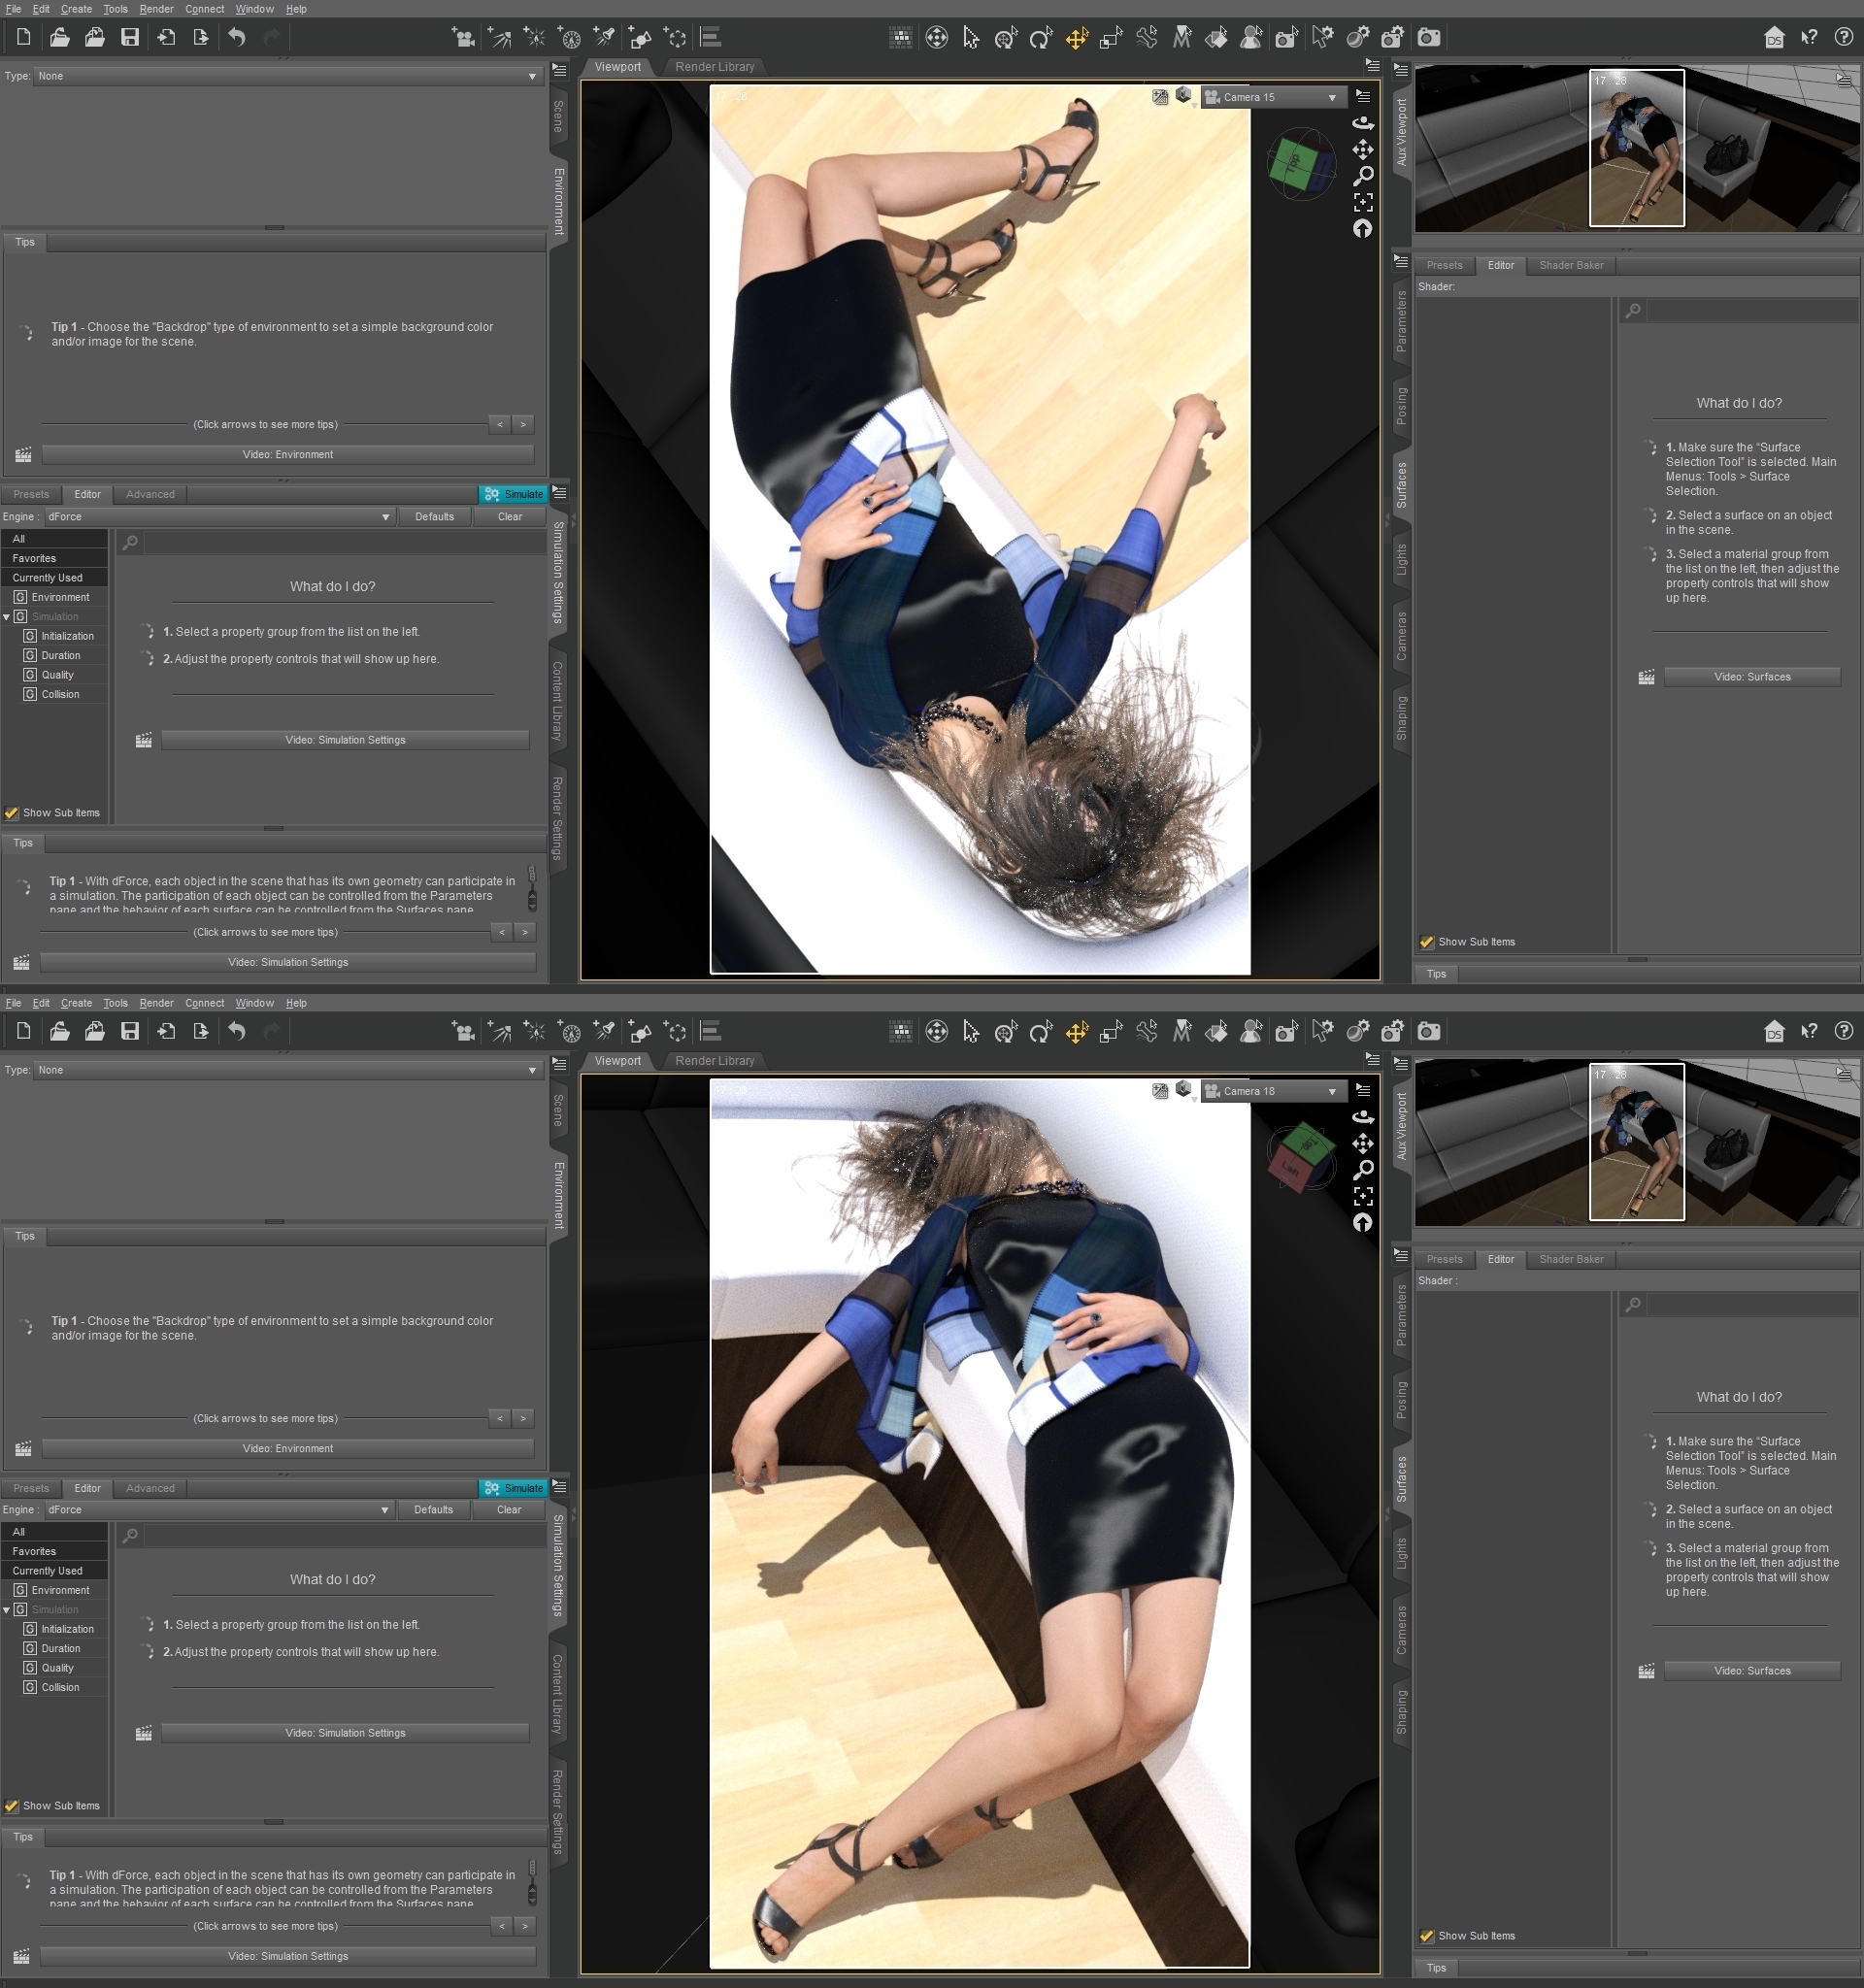Screen dimensions: 1864x1988
Task: Click the Defaults button in lower simulation pane
Action: pyautogui.click(x=433, y=1510)
